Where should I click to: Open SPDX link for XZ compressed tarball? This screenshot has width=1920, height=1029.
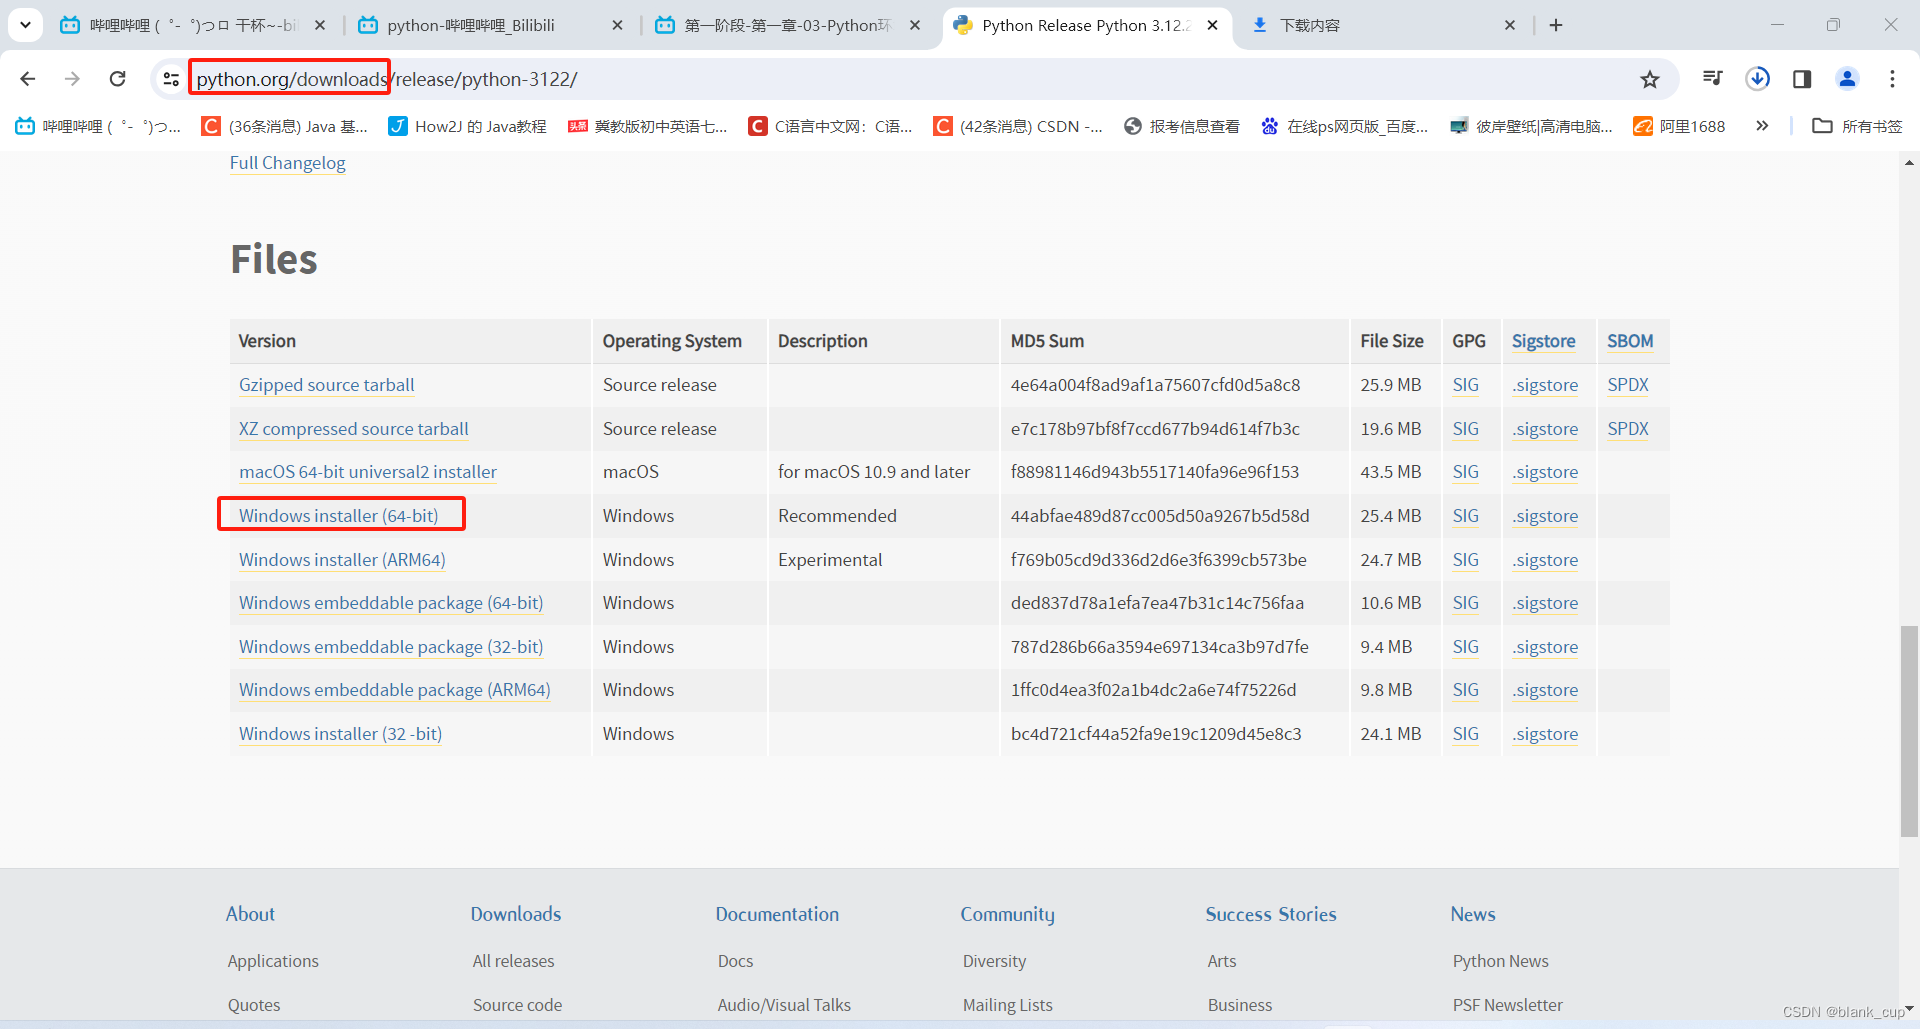tap(1627, 429)
